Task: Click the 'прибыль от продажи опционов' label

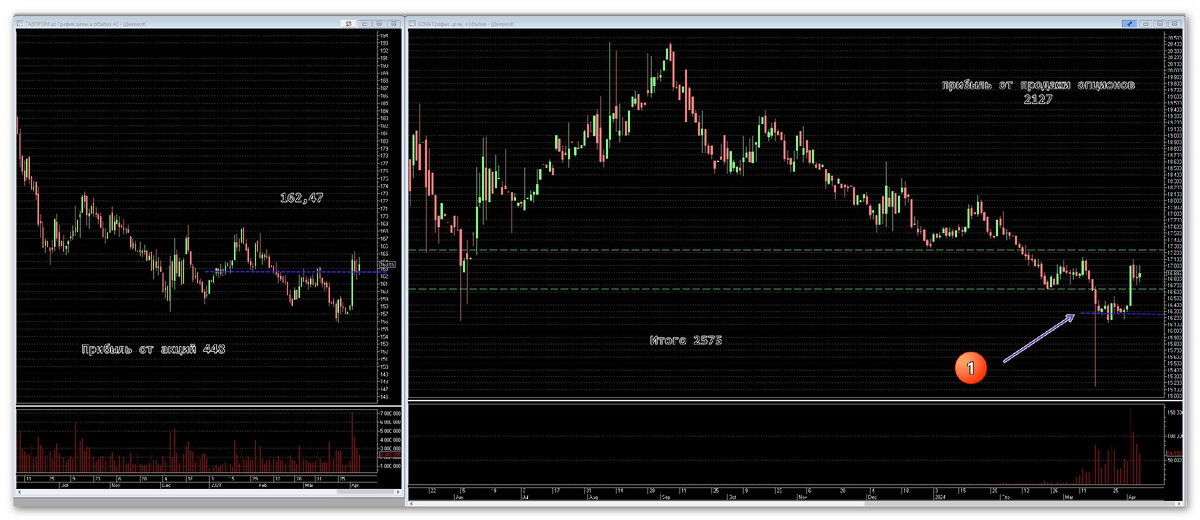Action: point(1039,85)
